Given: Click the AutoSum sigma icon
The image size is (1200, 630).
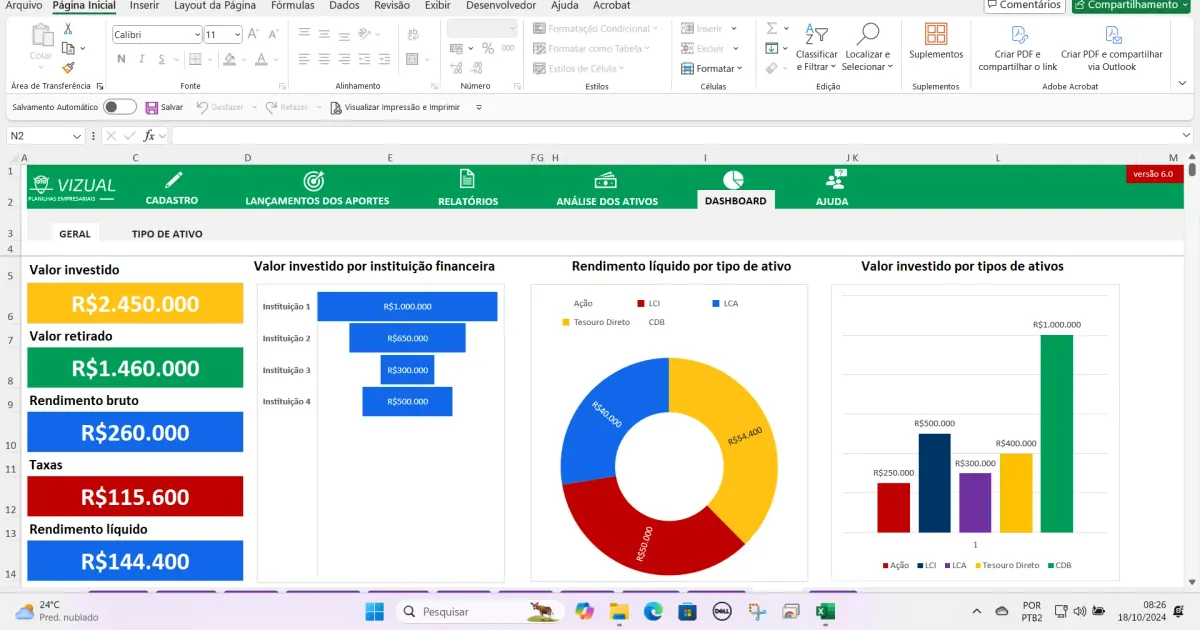Looking at the screenshot, I should (x=772, y=29).
